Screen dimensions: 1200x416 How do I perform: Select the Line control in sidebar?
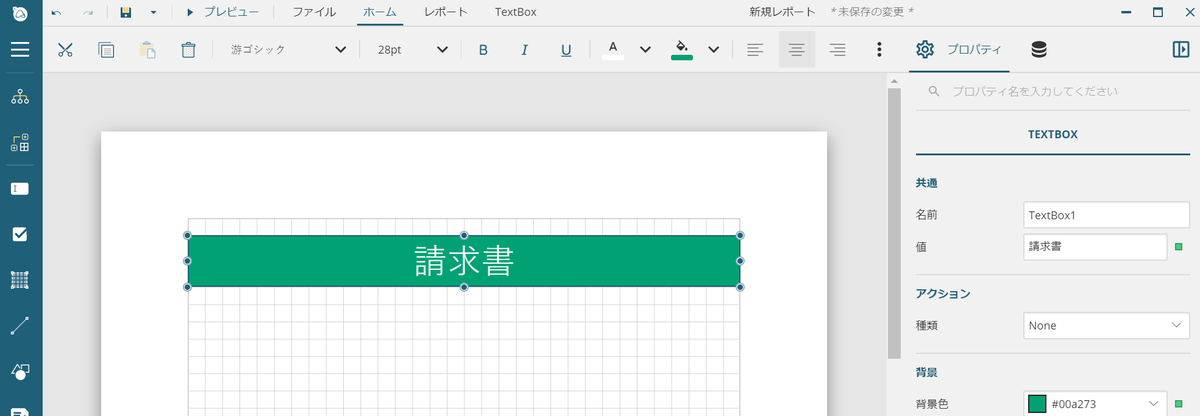pos(20,325)
